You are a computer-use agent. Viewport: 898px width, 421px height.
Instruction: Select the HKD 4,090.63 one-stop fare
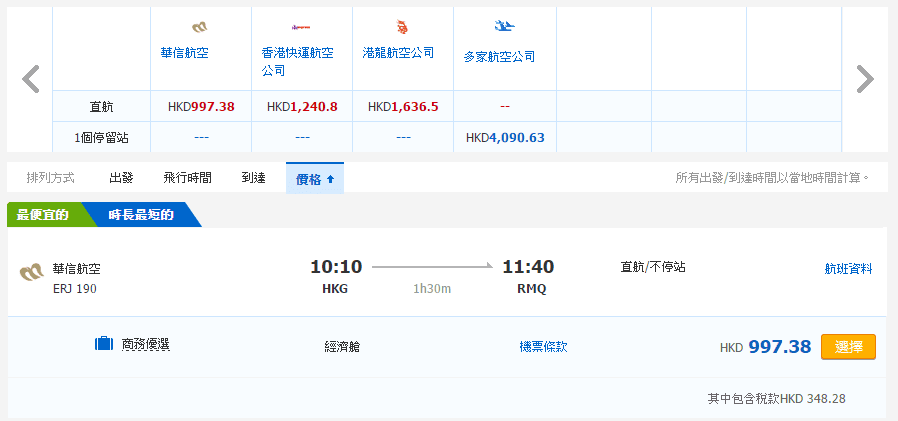tap(505, 137)
